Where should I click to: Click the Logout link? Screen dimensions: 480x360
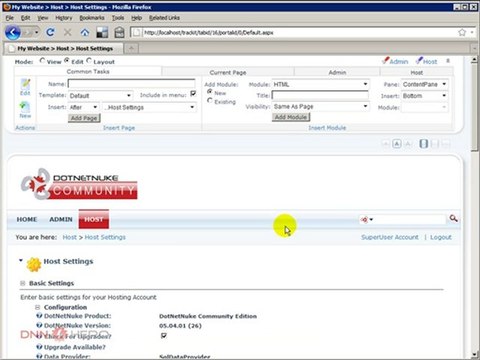pyautogui.click(x=441, y=237)
